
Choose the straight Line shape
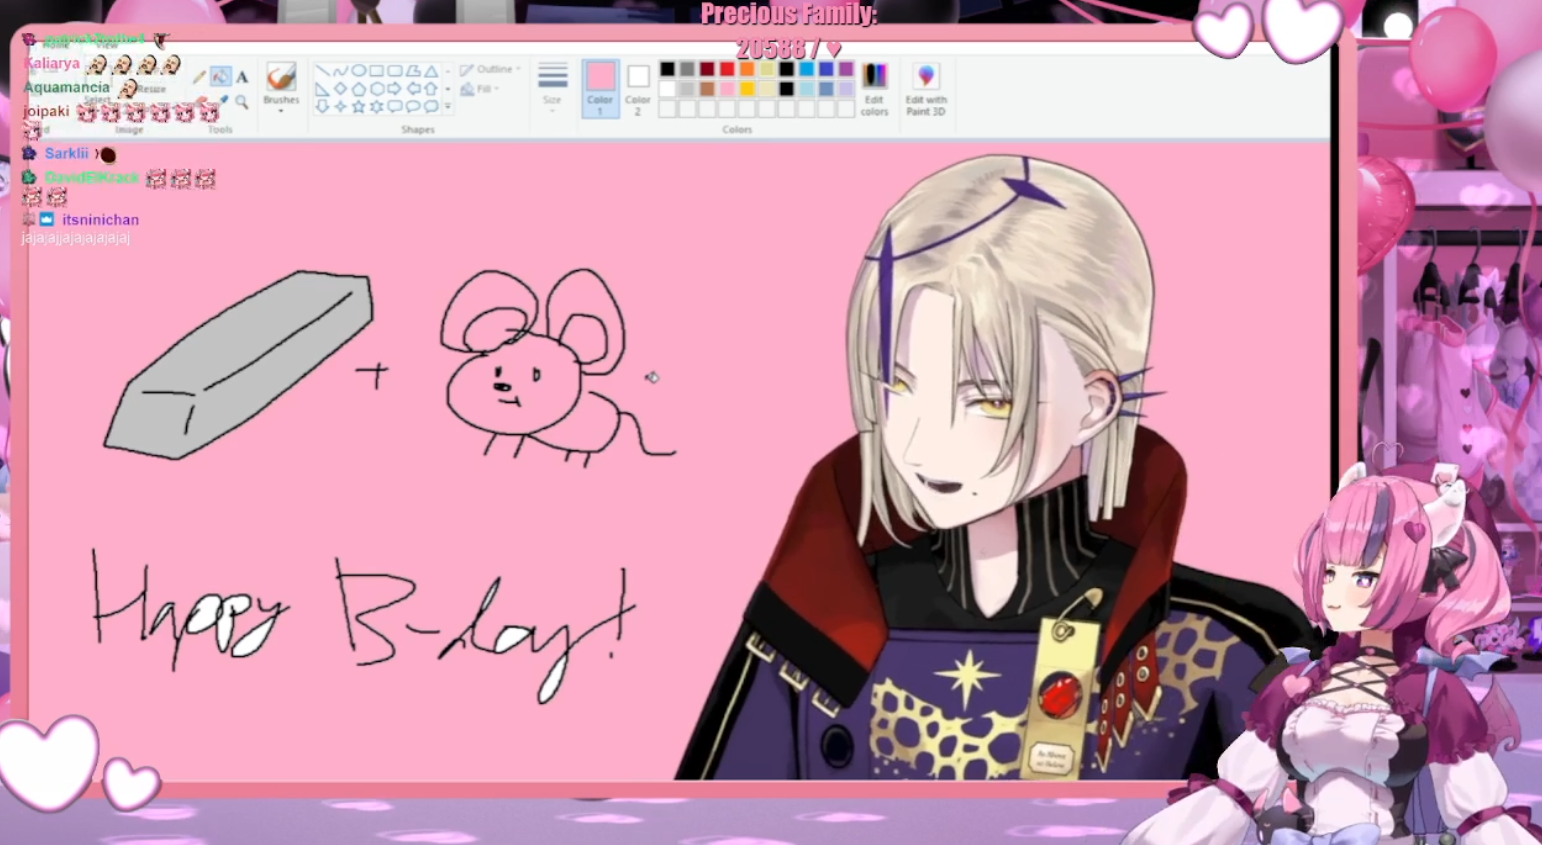tap(322, 71)
